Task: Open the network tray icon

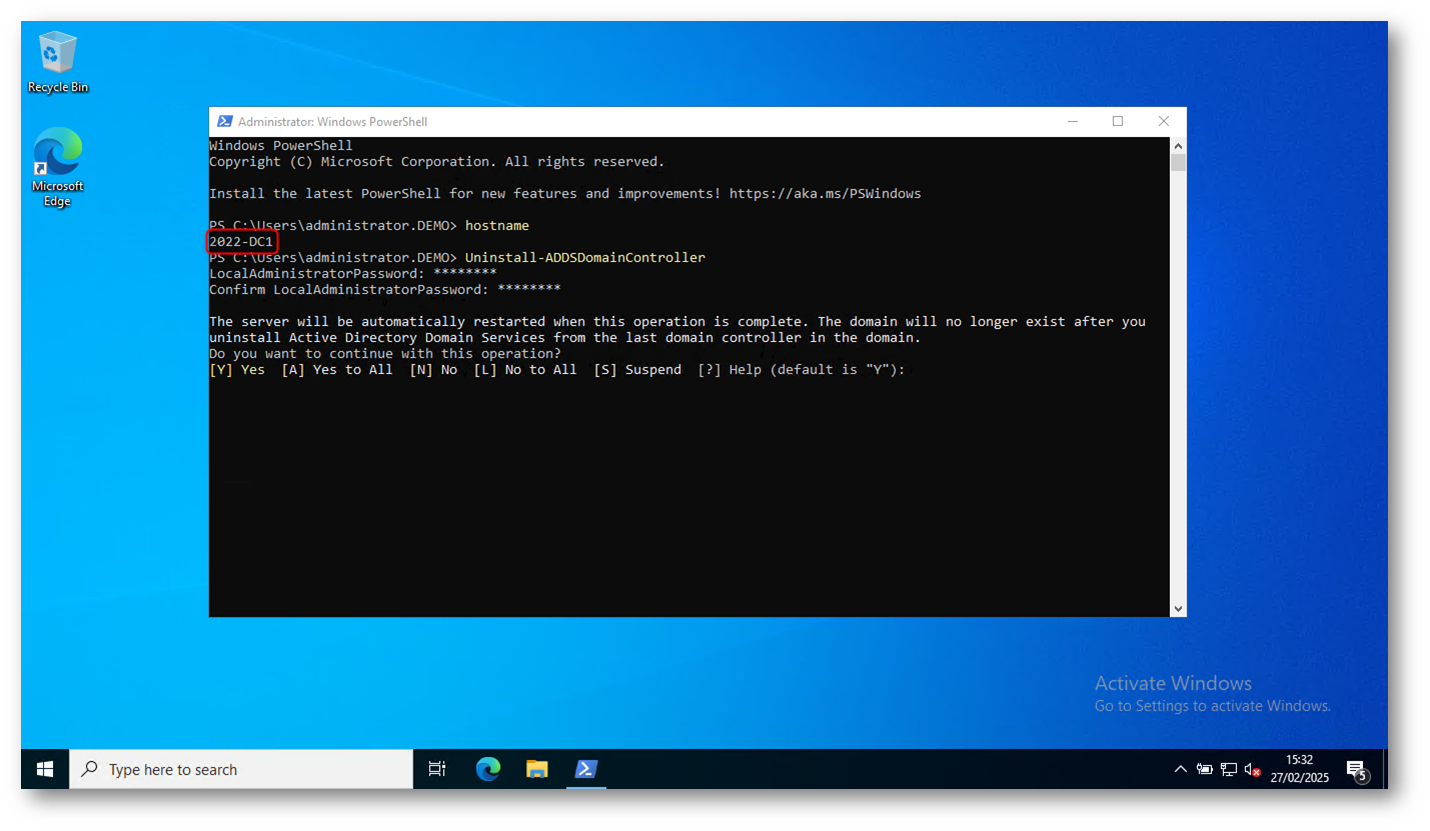Action: [x=1229, y=770]
